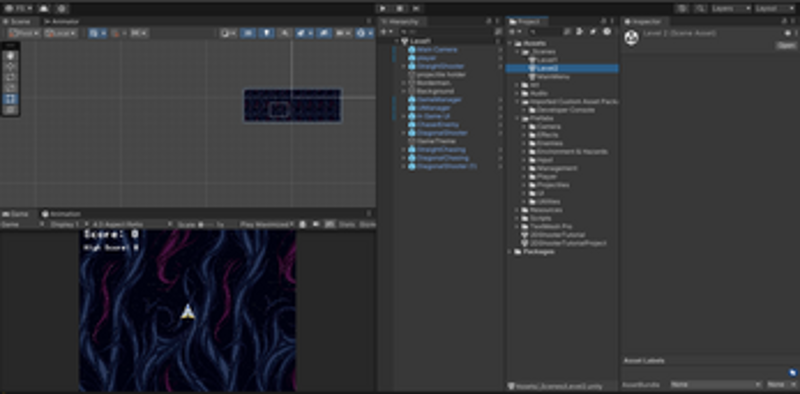The image size is (800, 394).
Task: Open the Layers dropdown
Action: click(731, 8)
